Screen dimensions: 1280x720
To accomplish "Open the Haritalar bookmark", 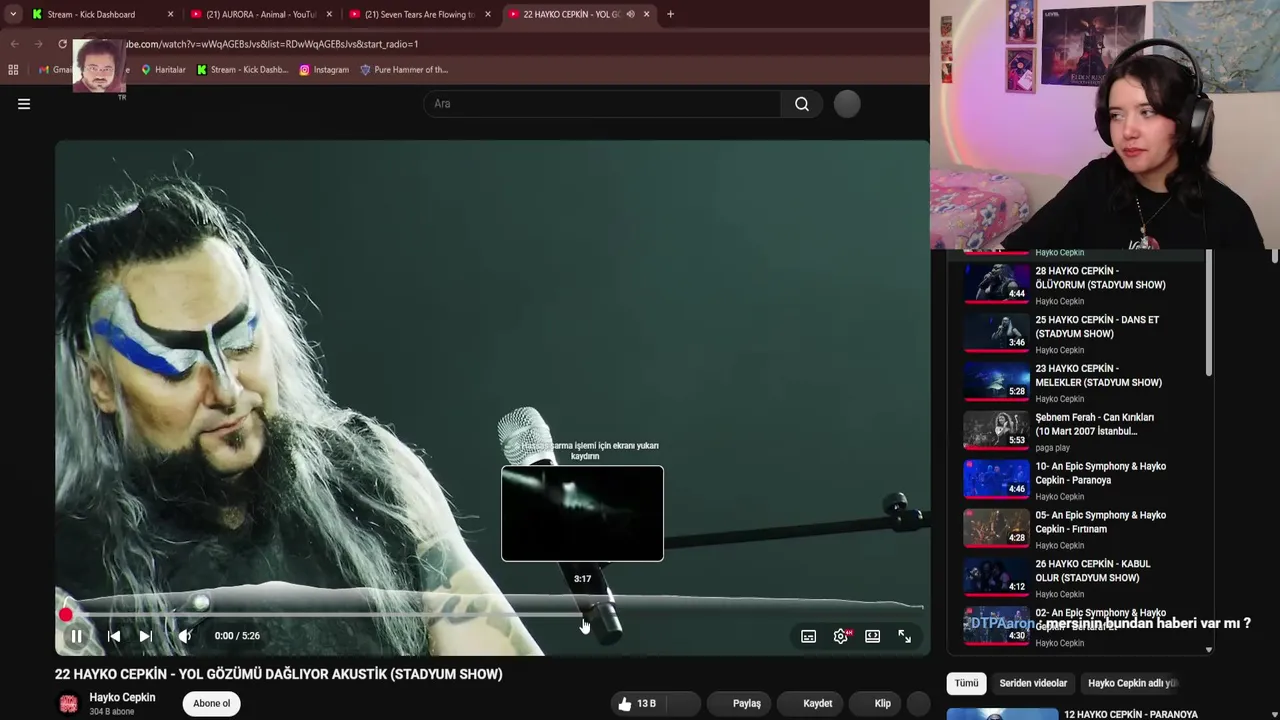I will (163, 70).
